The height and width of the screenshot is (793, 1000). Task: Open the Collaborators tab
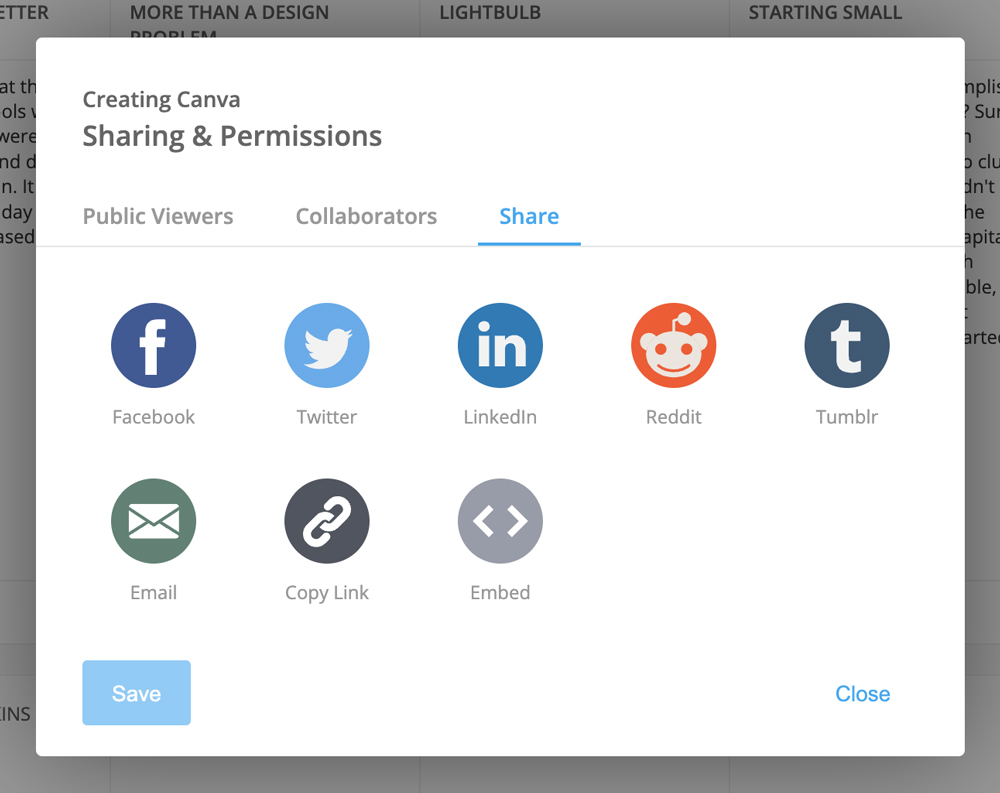coord(366,216)
